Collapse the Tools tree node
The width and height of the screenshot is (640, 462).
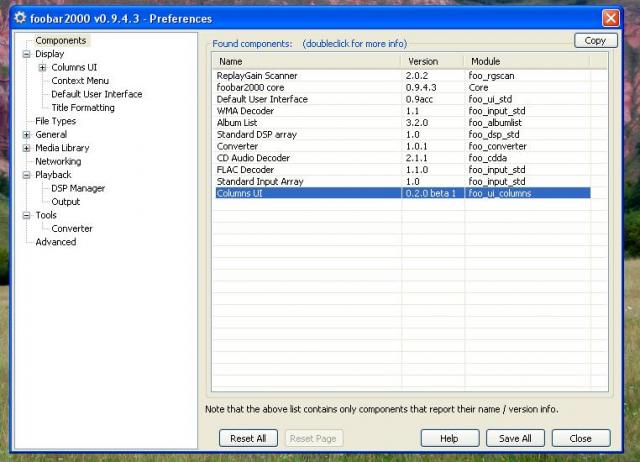pyautogui.click(x=27, y=215)
